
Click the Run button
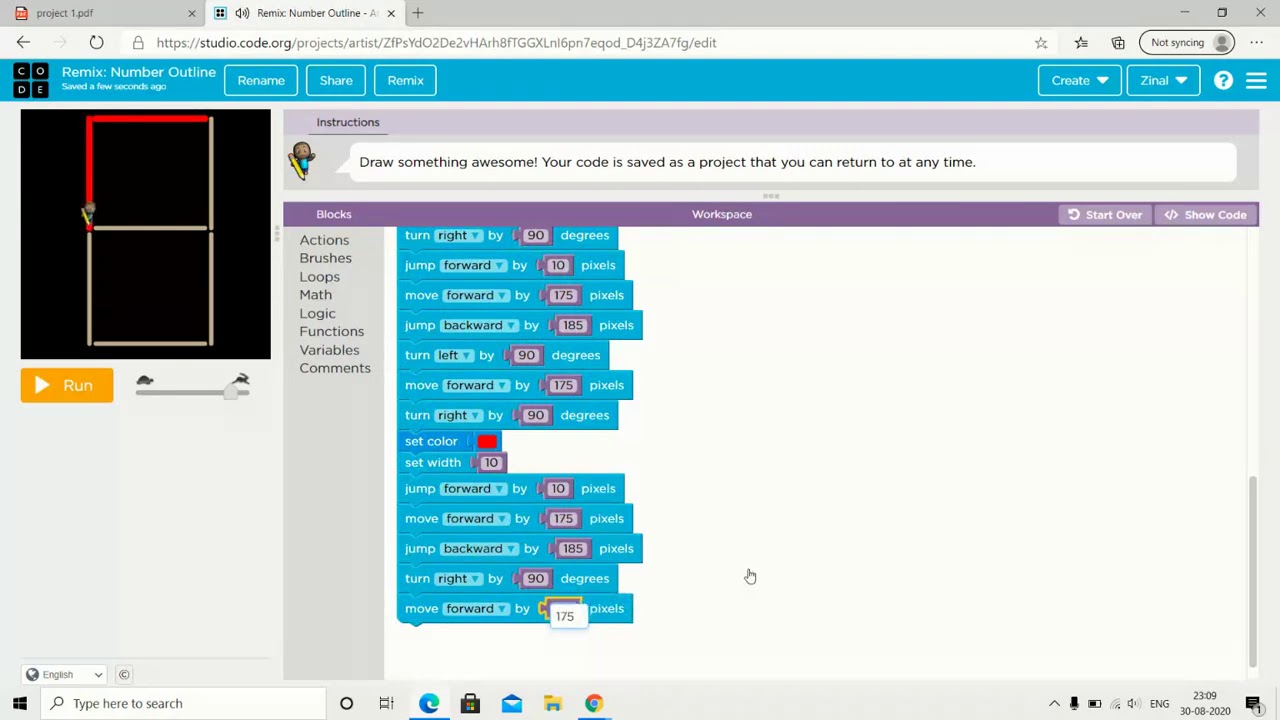pos(67,385)
